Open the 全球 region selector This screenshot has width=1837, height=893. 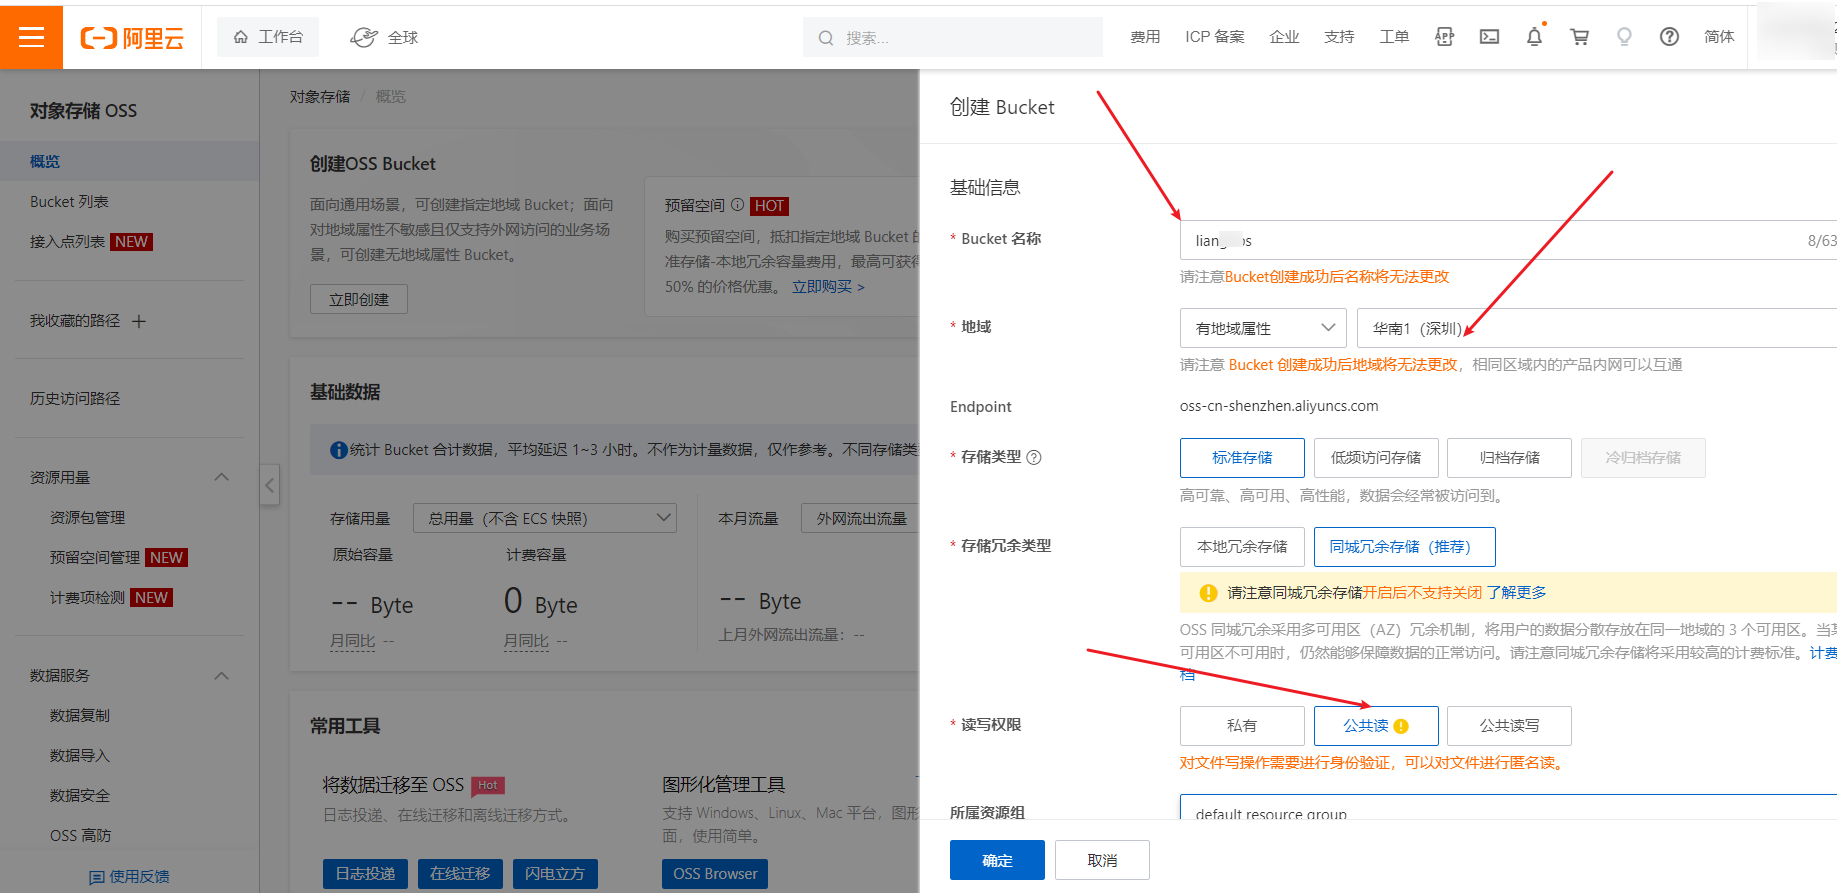[384, 37]
